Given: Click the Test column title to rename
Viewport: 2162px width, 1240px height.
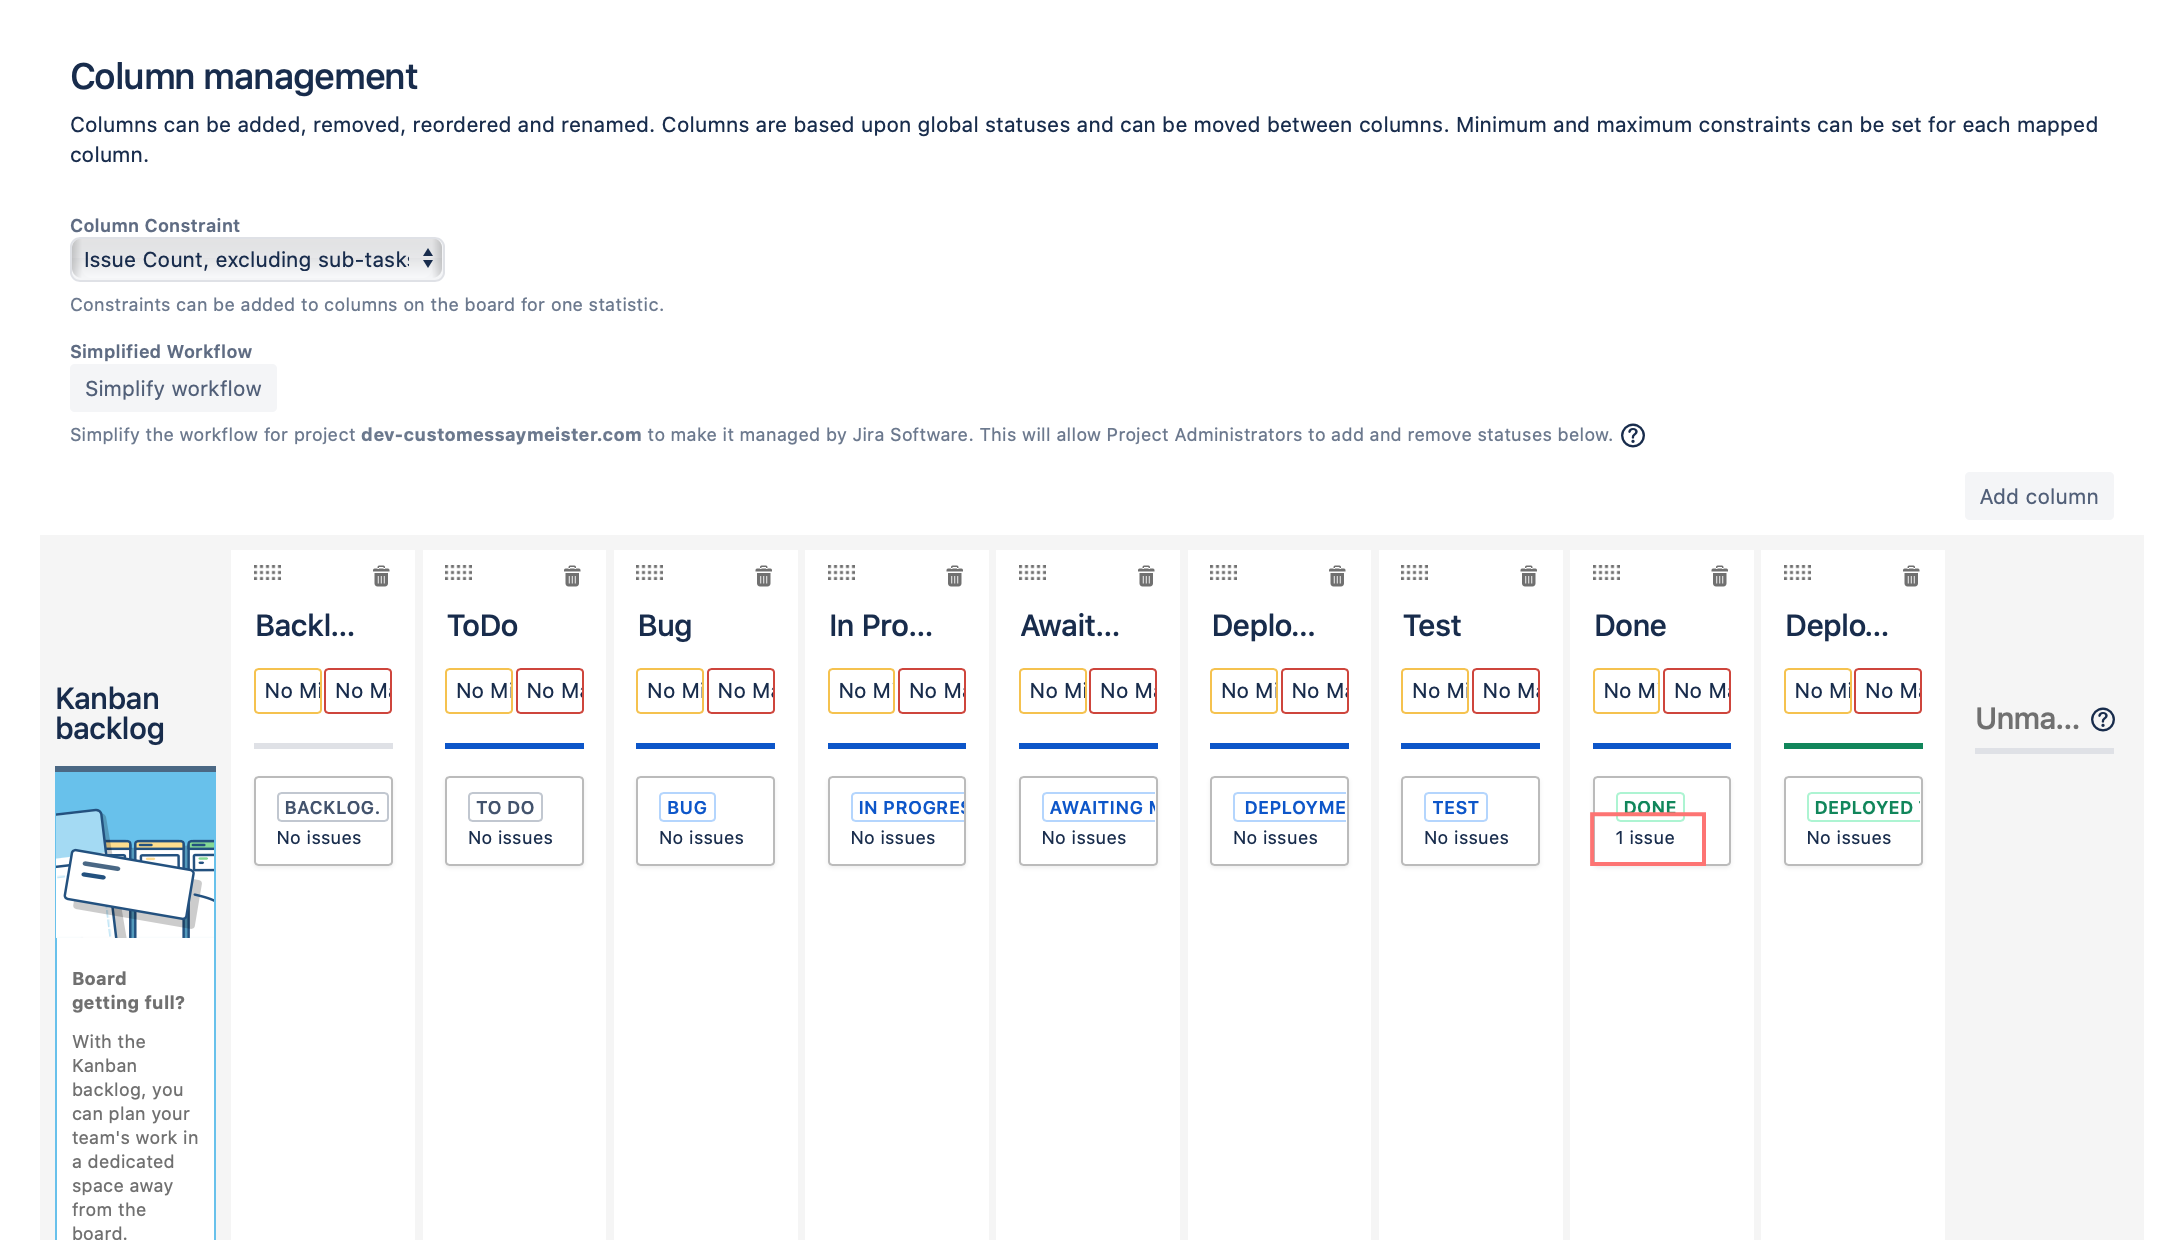Looking at the screenshot, I should pos(1431,626).
